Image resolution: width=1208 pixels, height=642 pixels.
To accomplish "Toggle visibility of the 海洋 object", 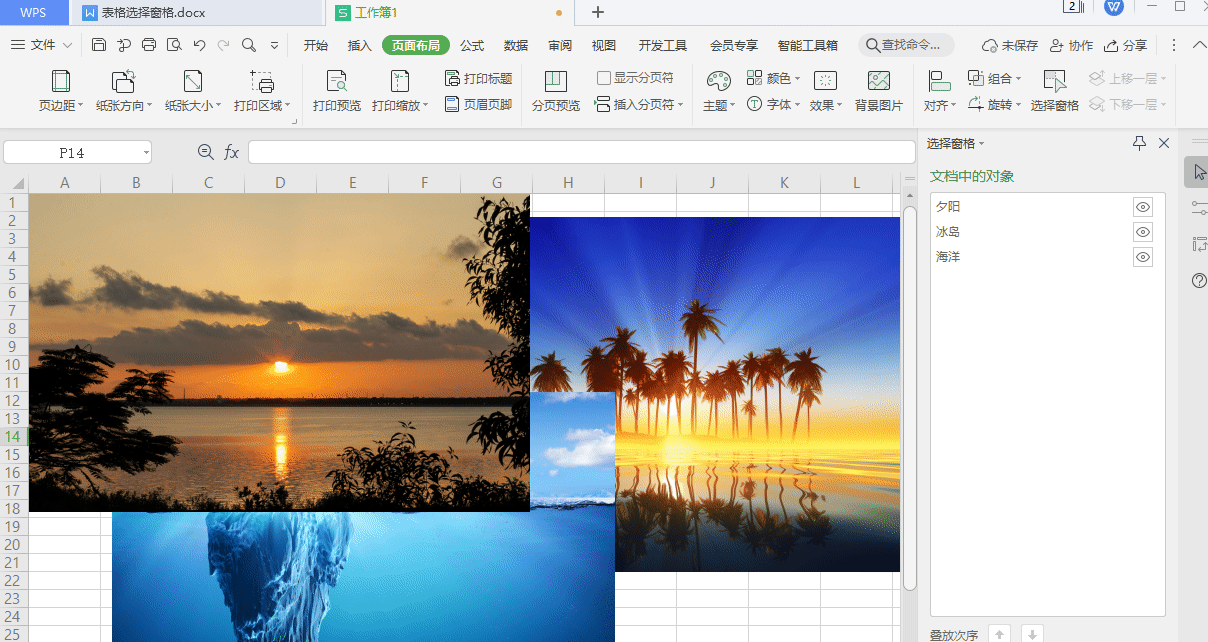I will pyautogui.click(x=1143, y=257).
